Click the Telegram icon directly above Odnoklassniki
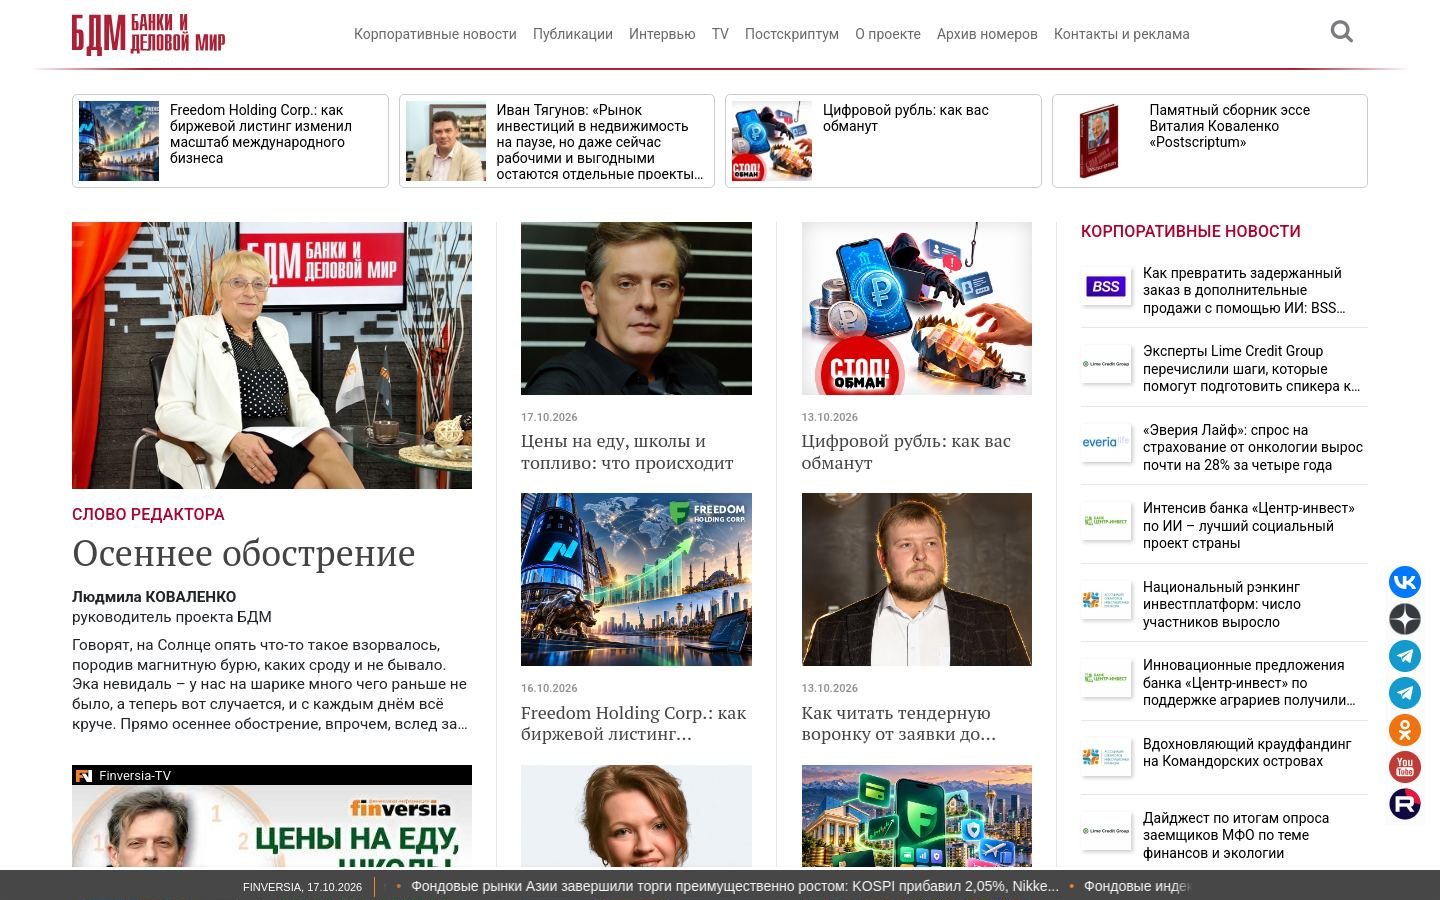The height and width of the screenshot is (900, 1440). tap(1405, 693)
